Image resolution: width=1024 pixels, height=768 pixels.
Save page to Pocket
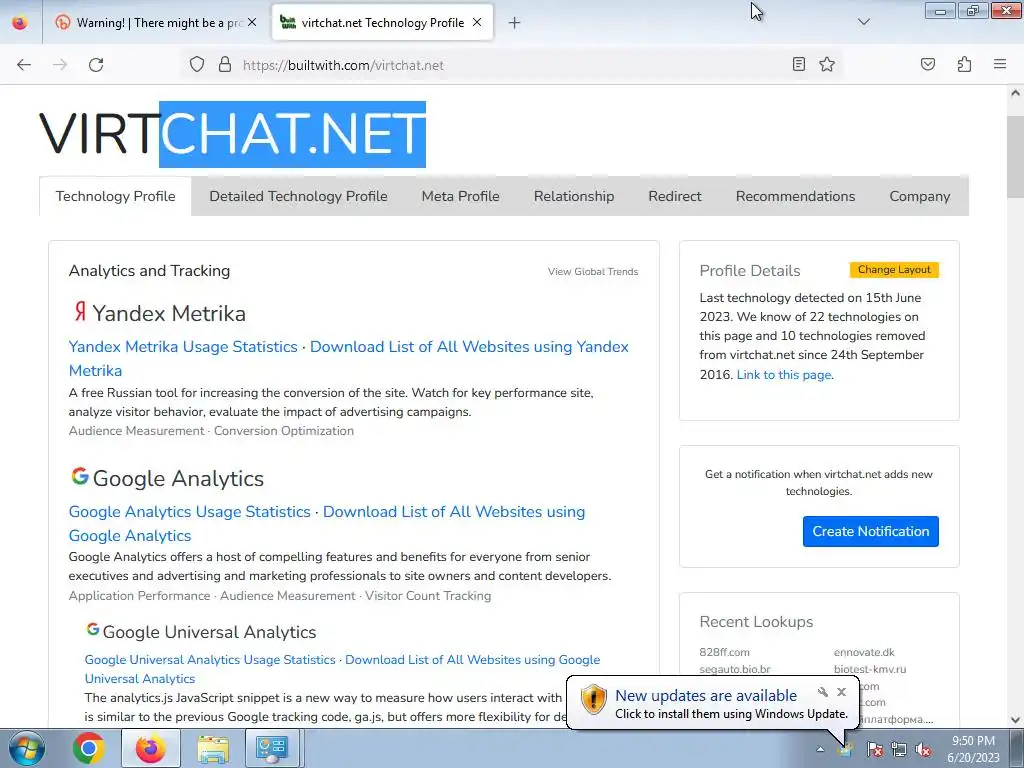[x=928, y=64]
